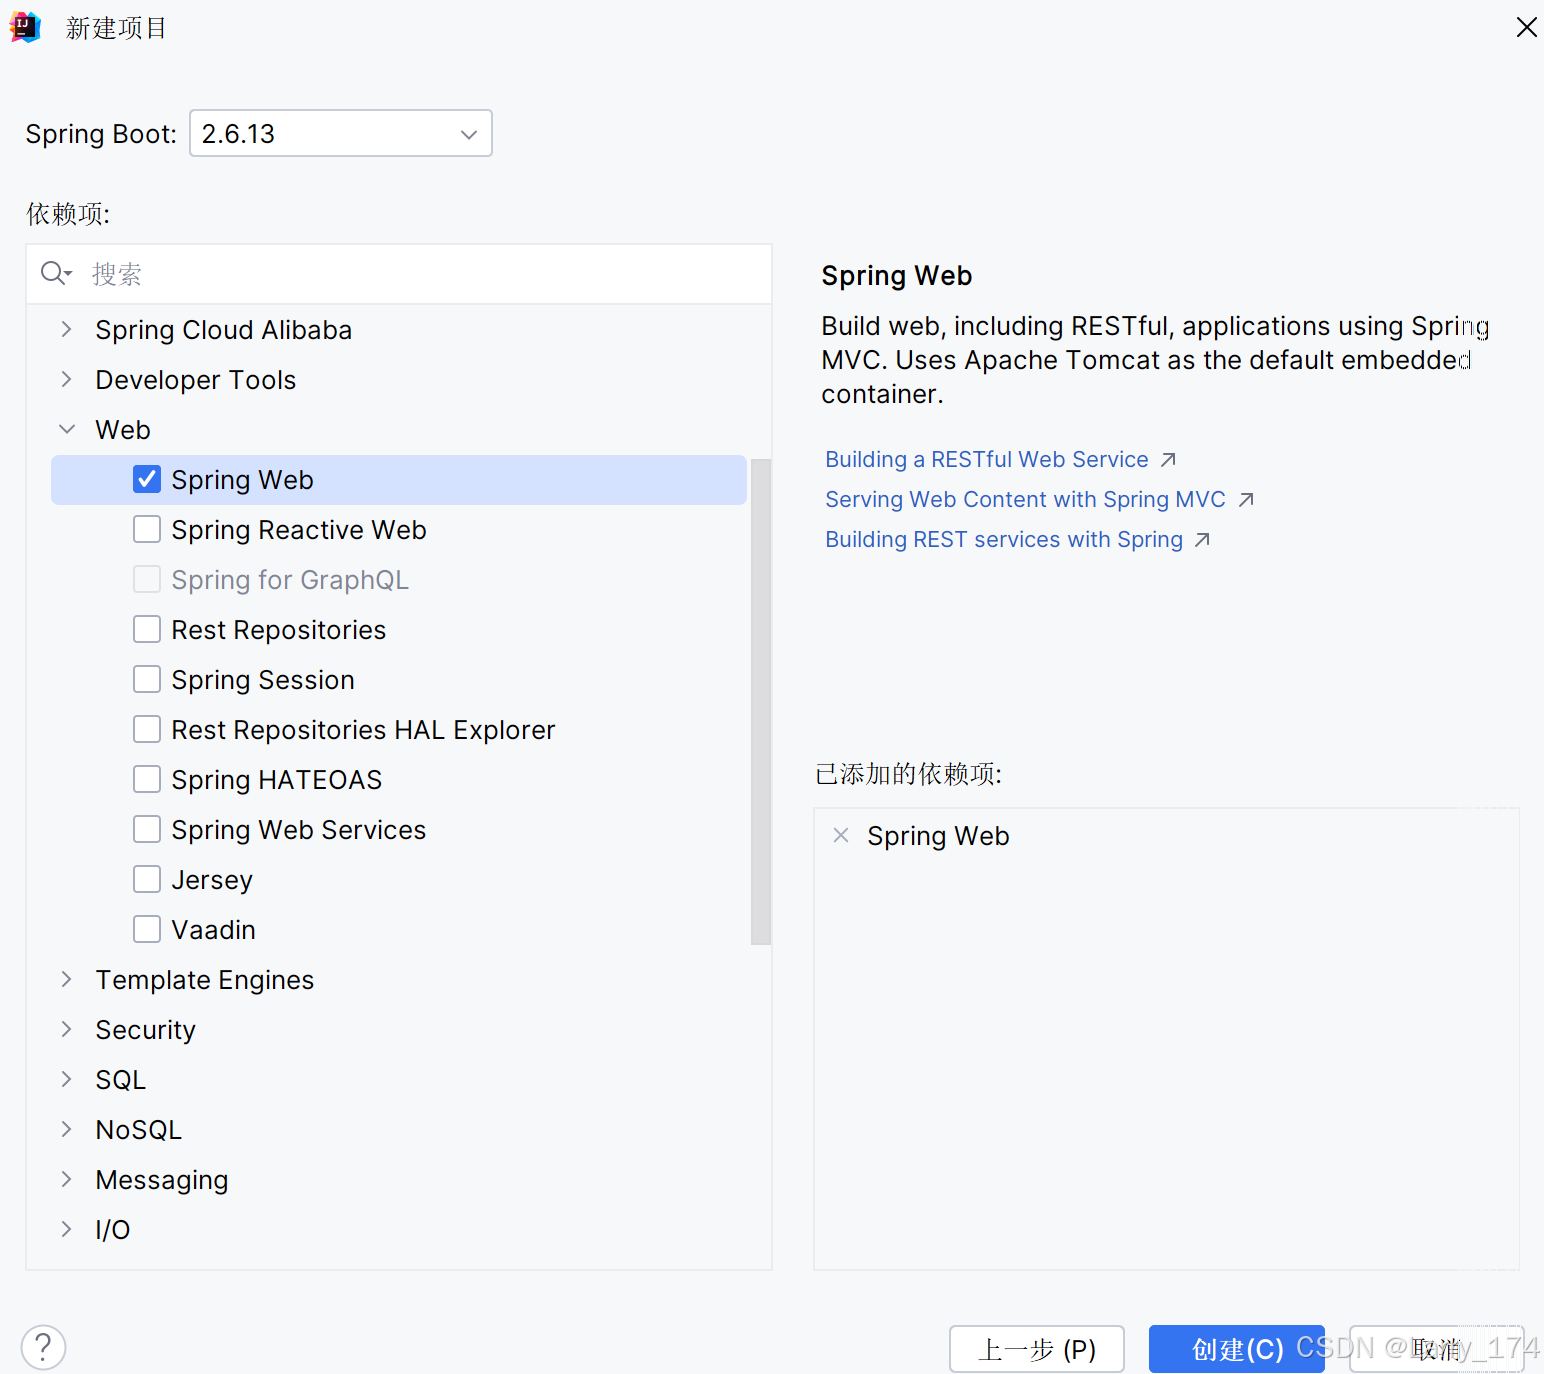Expand the Template Engines group

(x=66, y=979)
